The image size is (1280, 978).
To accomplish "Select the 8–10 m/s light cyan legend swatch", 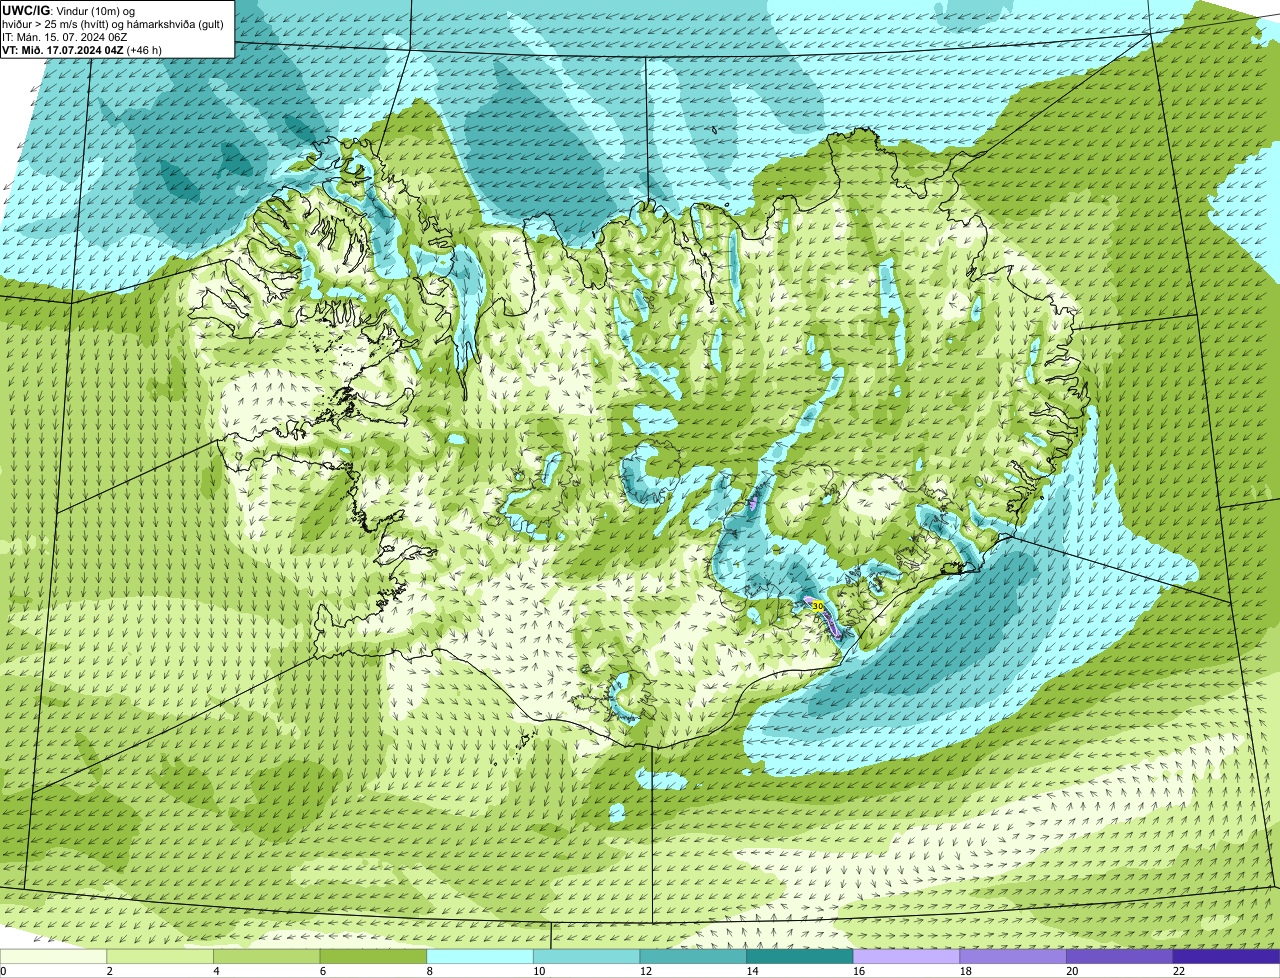I will (480, 956).
